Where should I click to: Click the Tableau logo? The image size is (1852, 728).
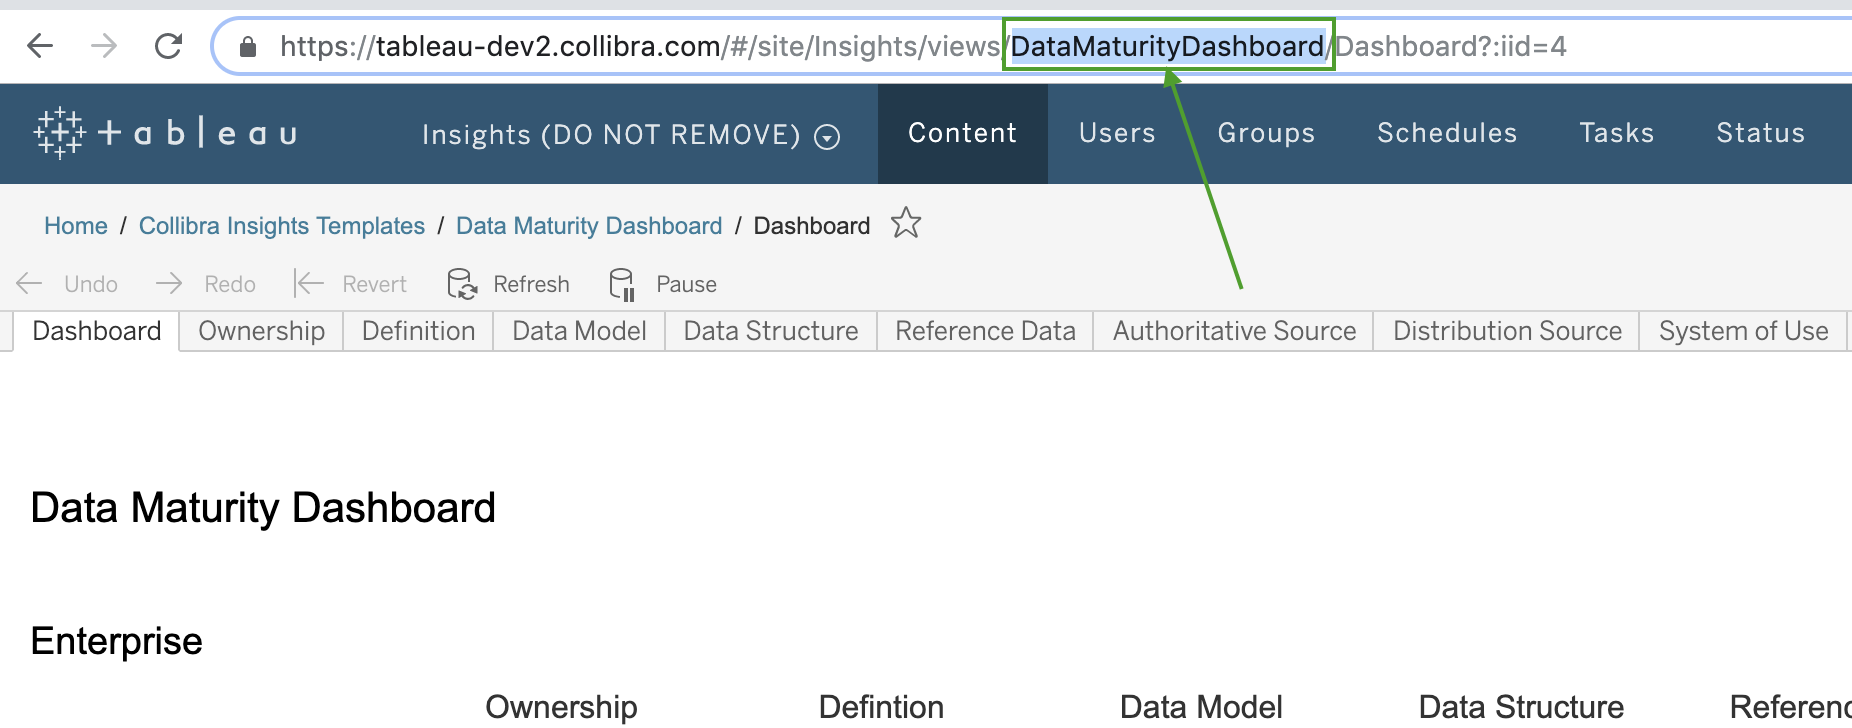[166, 133]
